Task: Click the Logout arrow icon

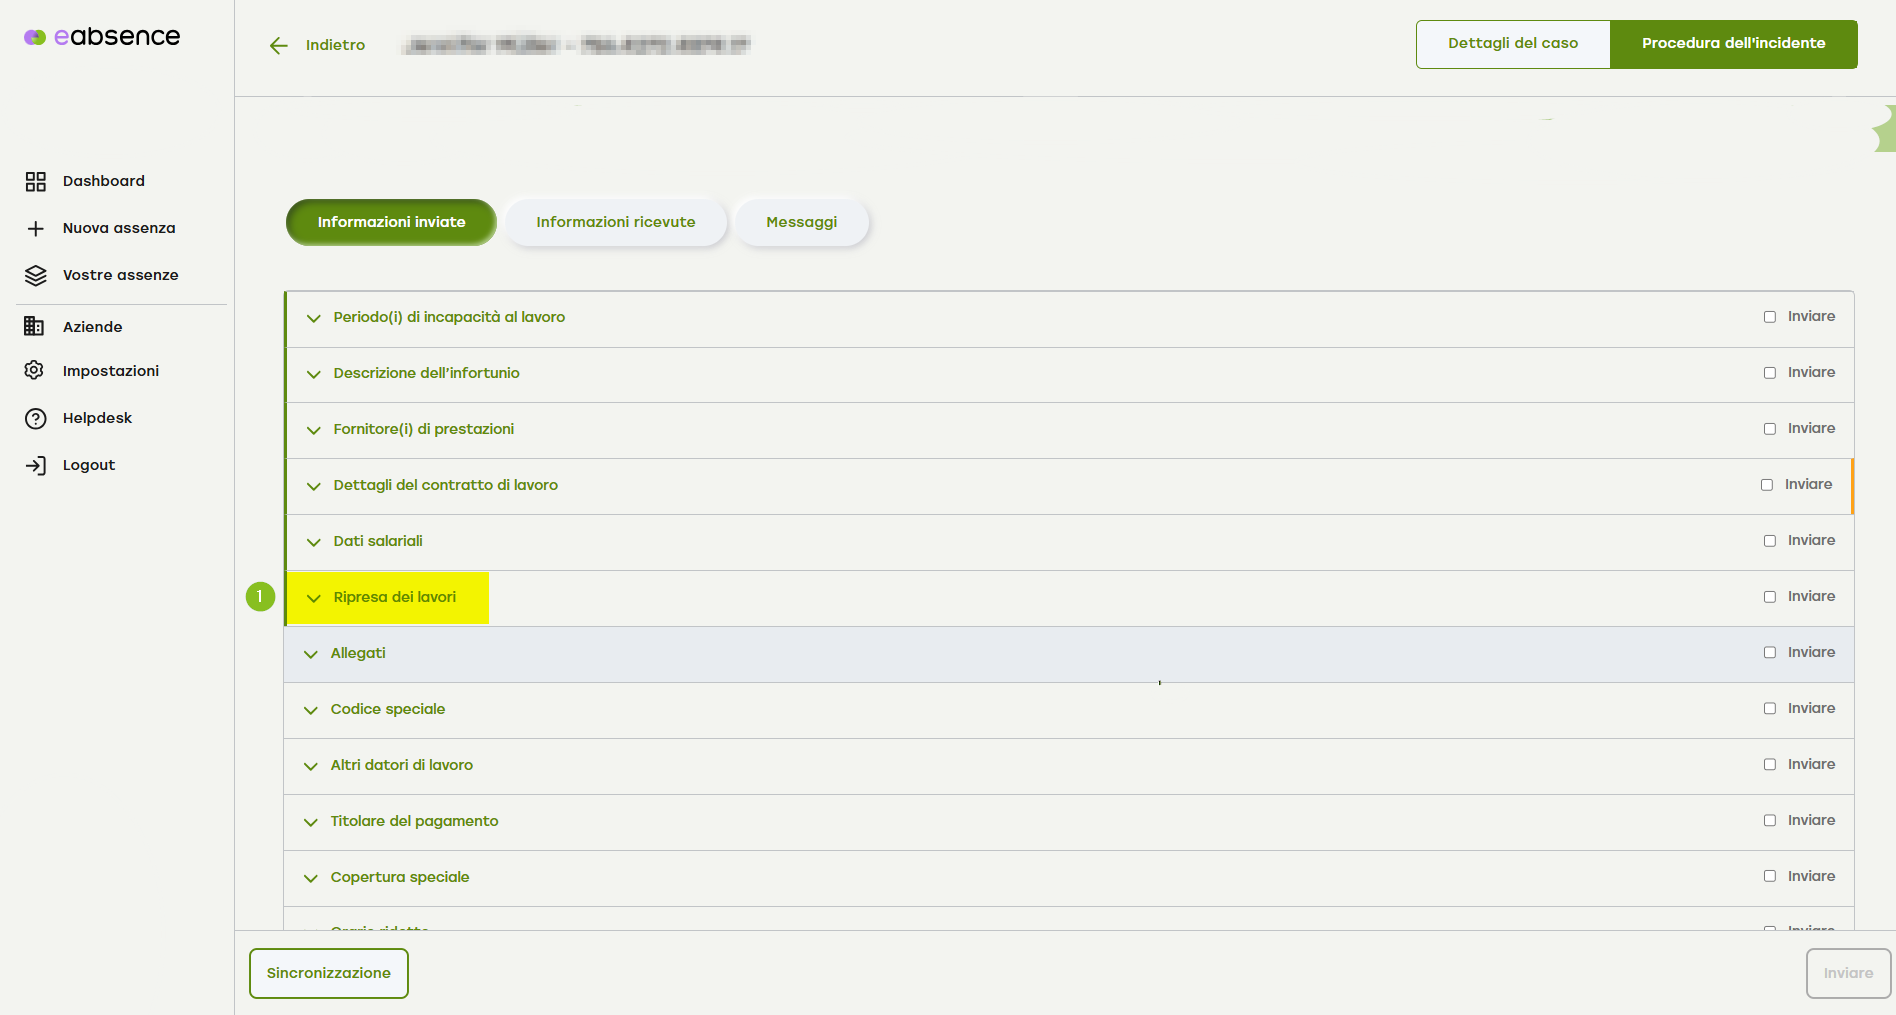Action: (x=36, y=465)
